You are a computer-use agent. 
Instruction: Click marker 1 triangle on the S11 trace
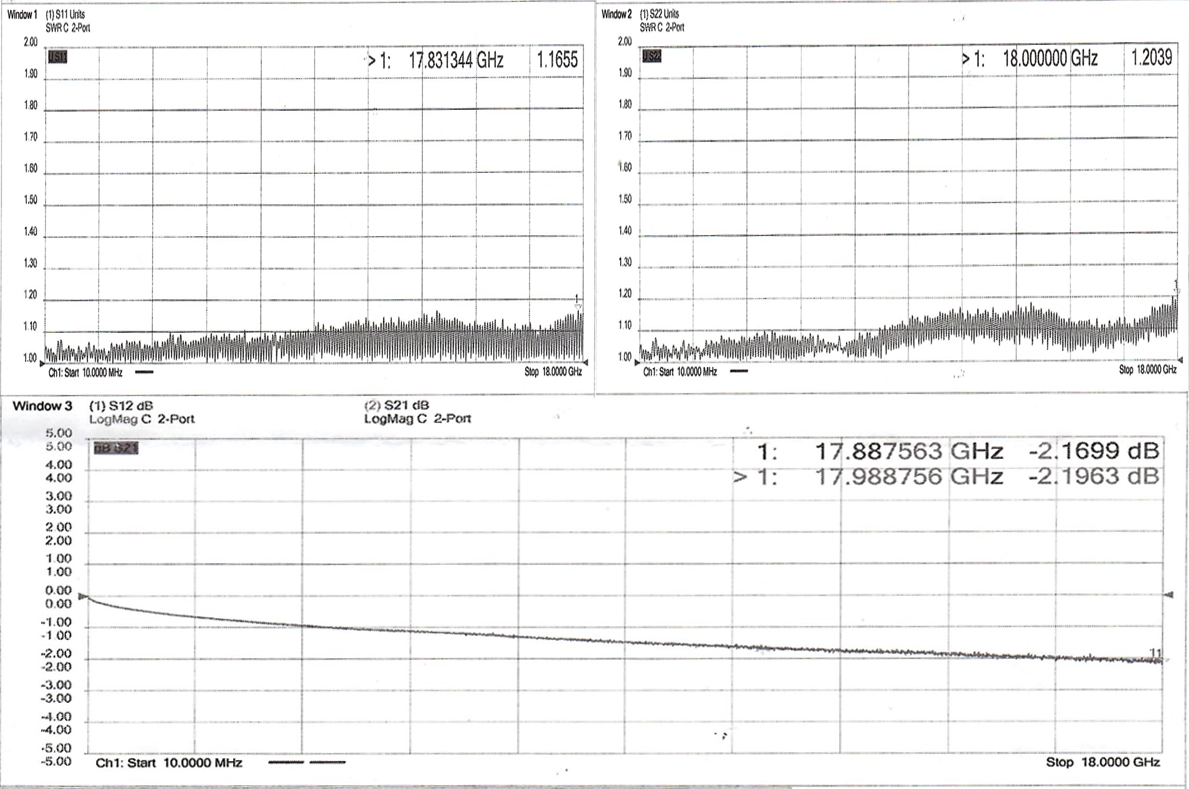[578, 301]
